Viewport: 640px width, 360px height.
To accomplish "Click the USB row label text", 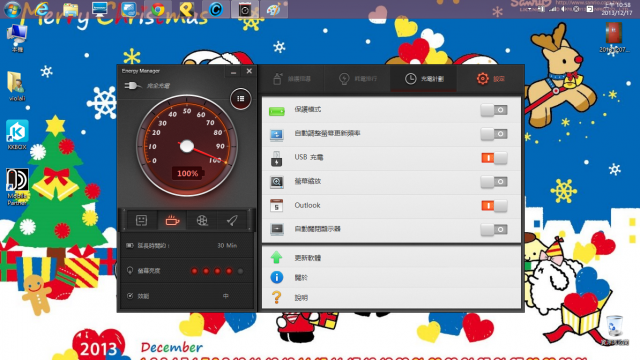I will click(309, 158).
